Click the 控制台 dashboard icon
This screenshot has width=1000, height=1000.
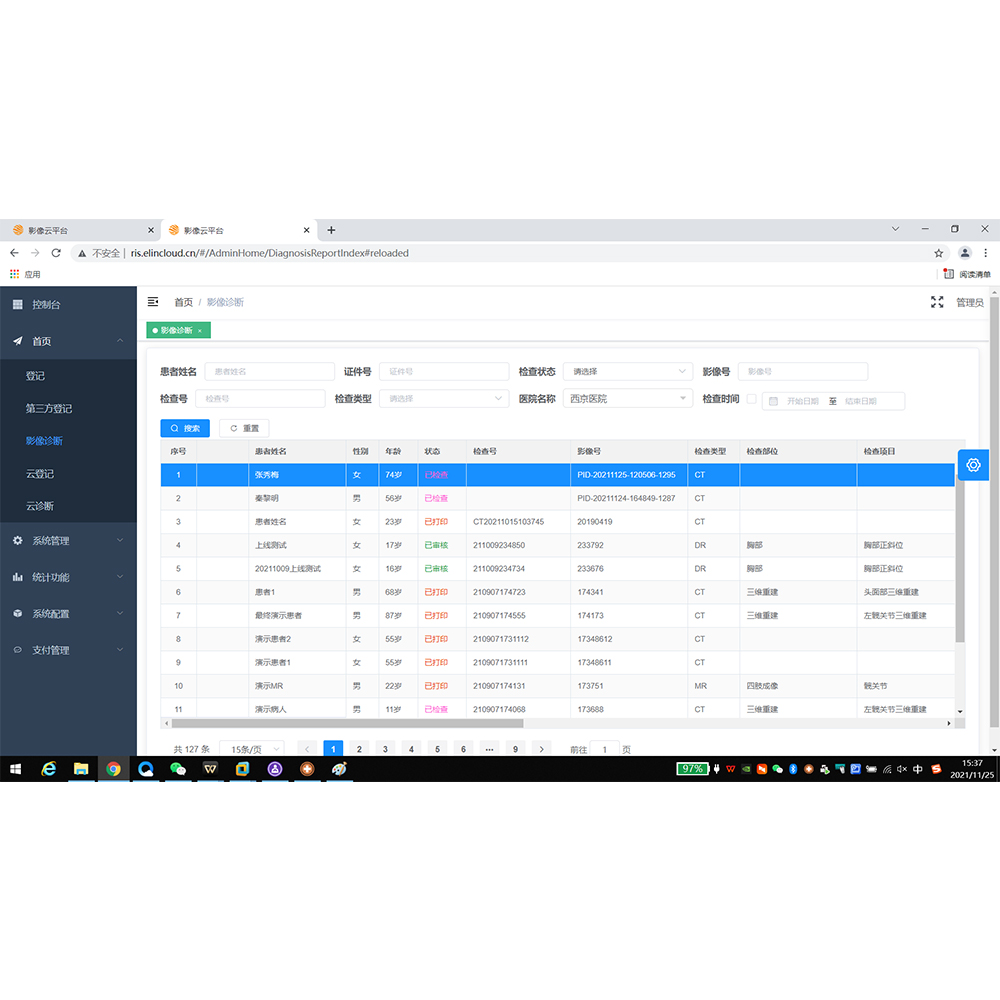tap(18, 304)
